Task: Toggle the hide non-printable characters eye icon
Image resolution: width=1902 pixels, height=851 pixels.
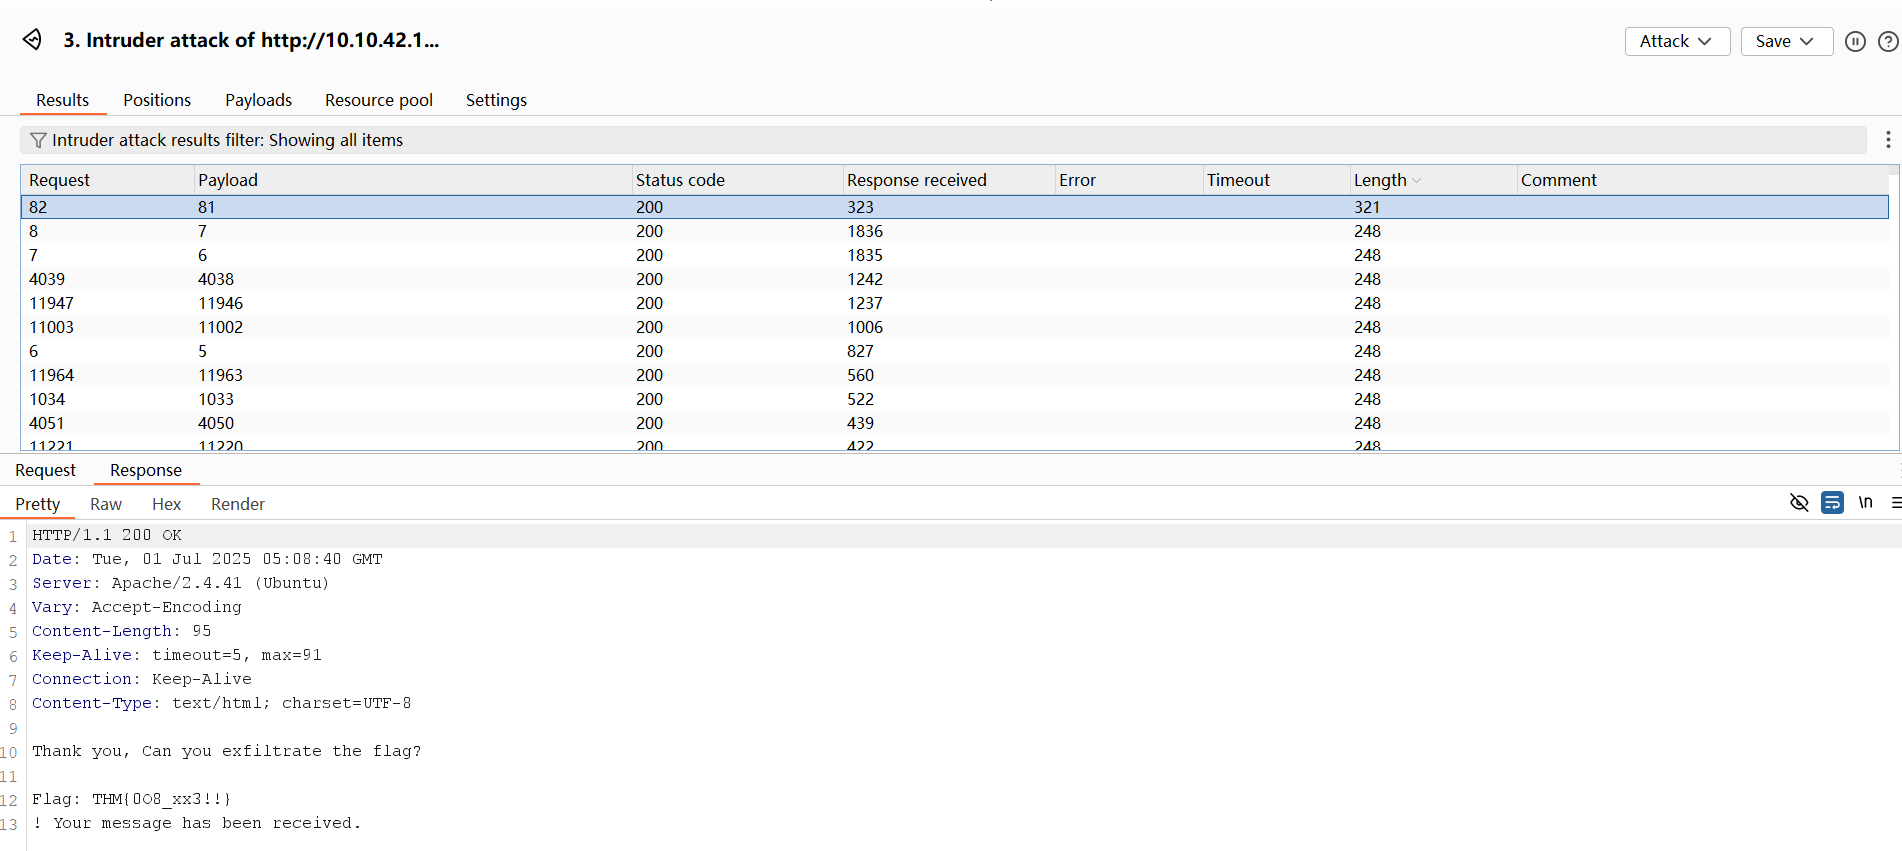Action: [1799, 502]
